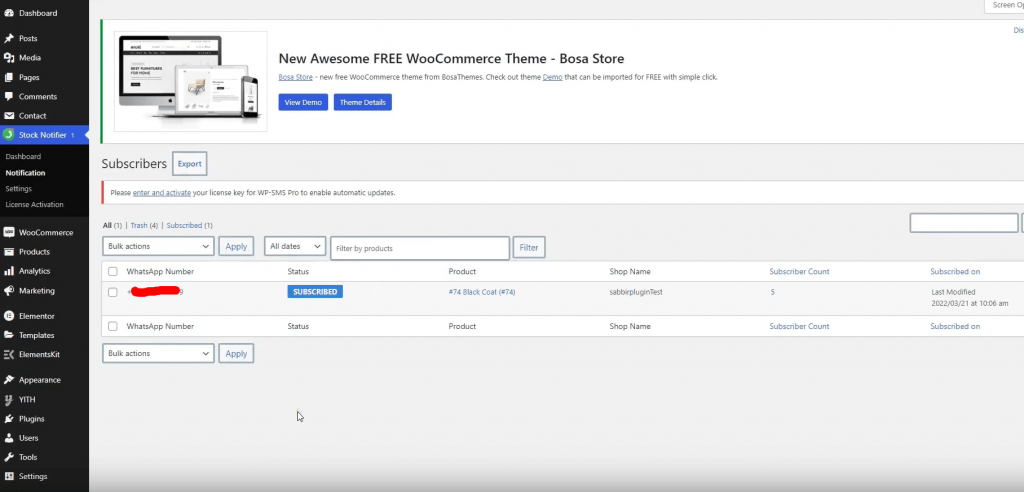Show All subscribers filter
Viewport: 1024px width, 492px height.
pyautogui.click(x=108, y=225)
